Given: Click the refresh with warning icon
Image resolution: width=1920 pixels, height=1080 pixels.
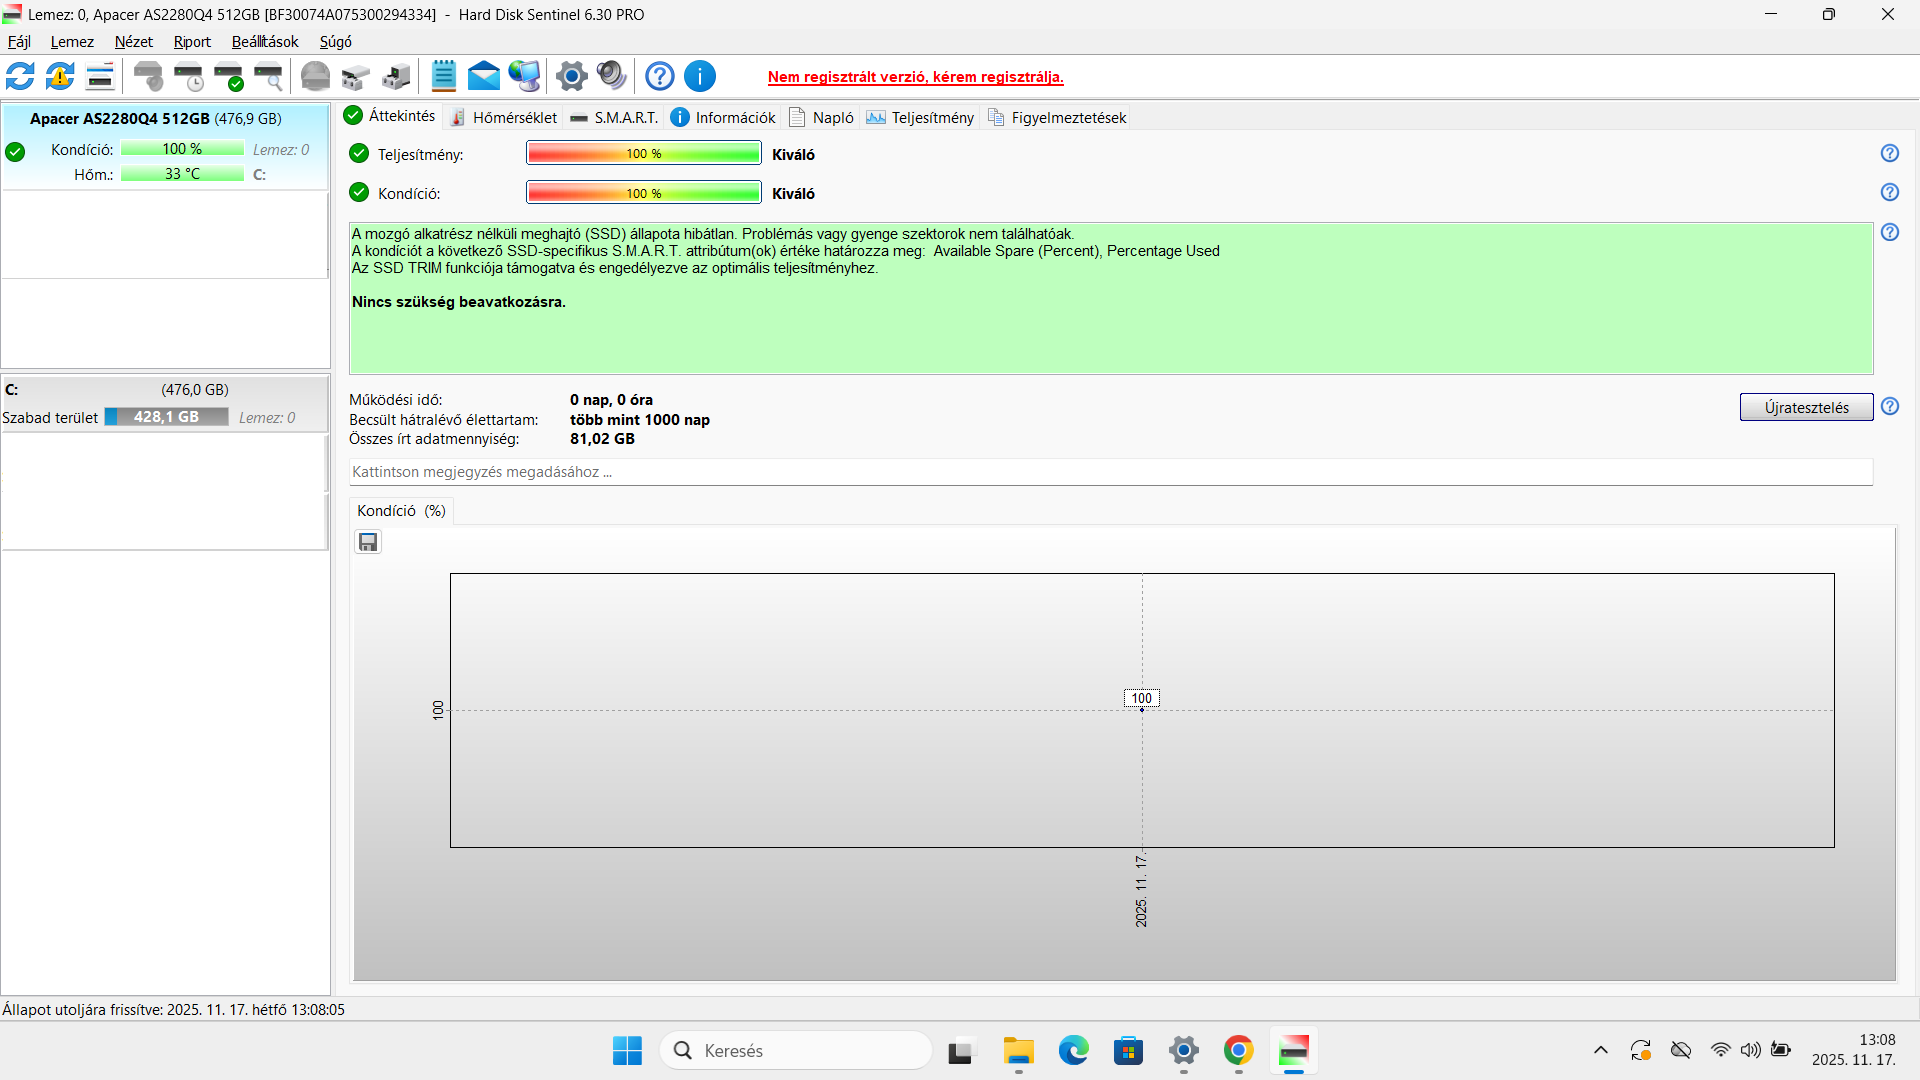Looking at the screenshot, I should click(x=60, y=76).
